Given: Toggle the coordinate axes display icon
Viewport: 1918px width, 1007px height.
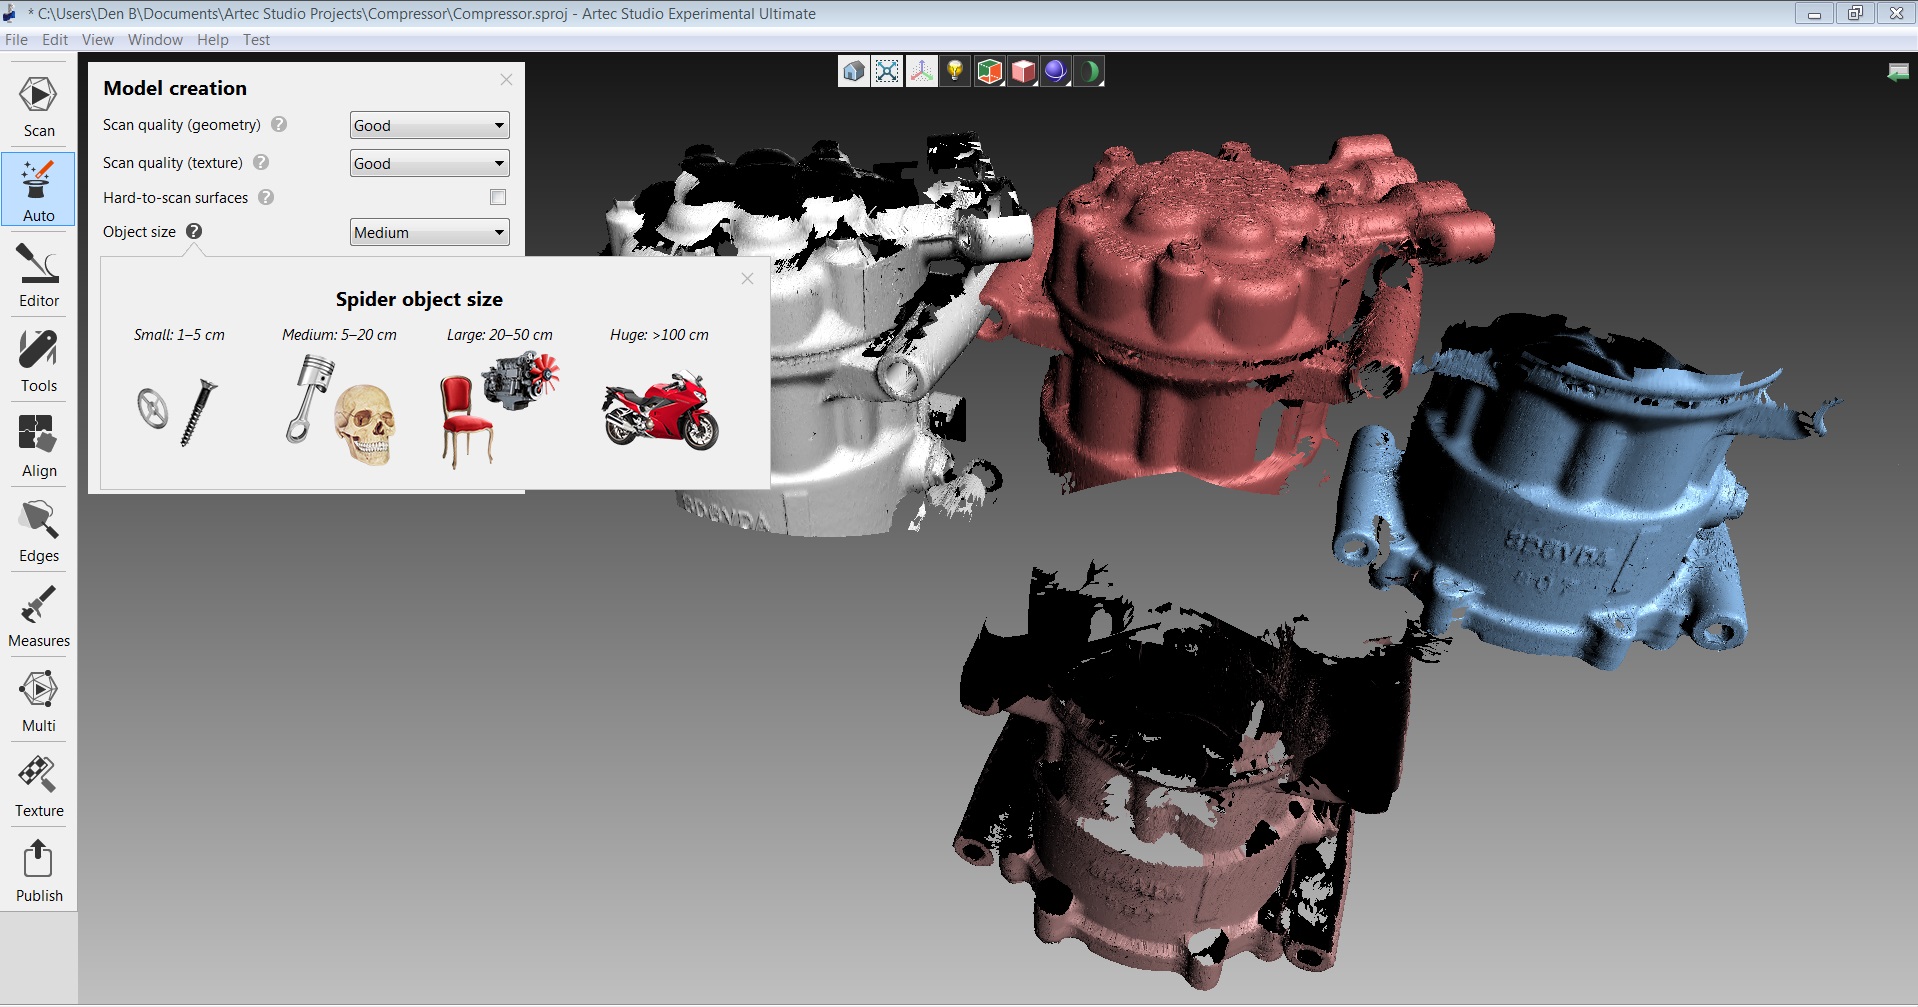Looking at the screenshot, I should pos(921,71).
